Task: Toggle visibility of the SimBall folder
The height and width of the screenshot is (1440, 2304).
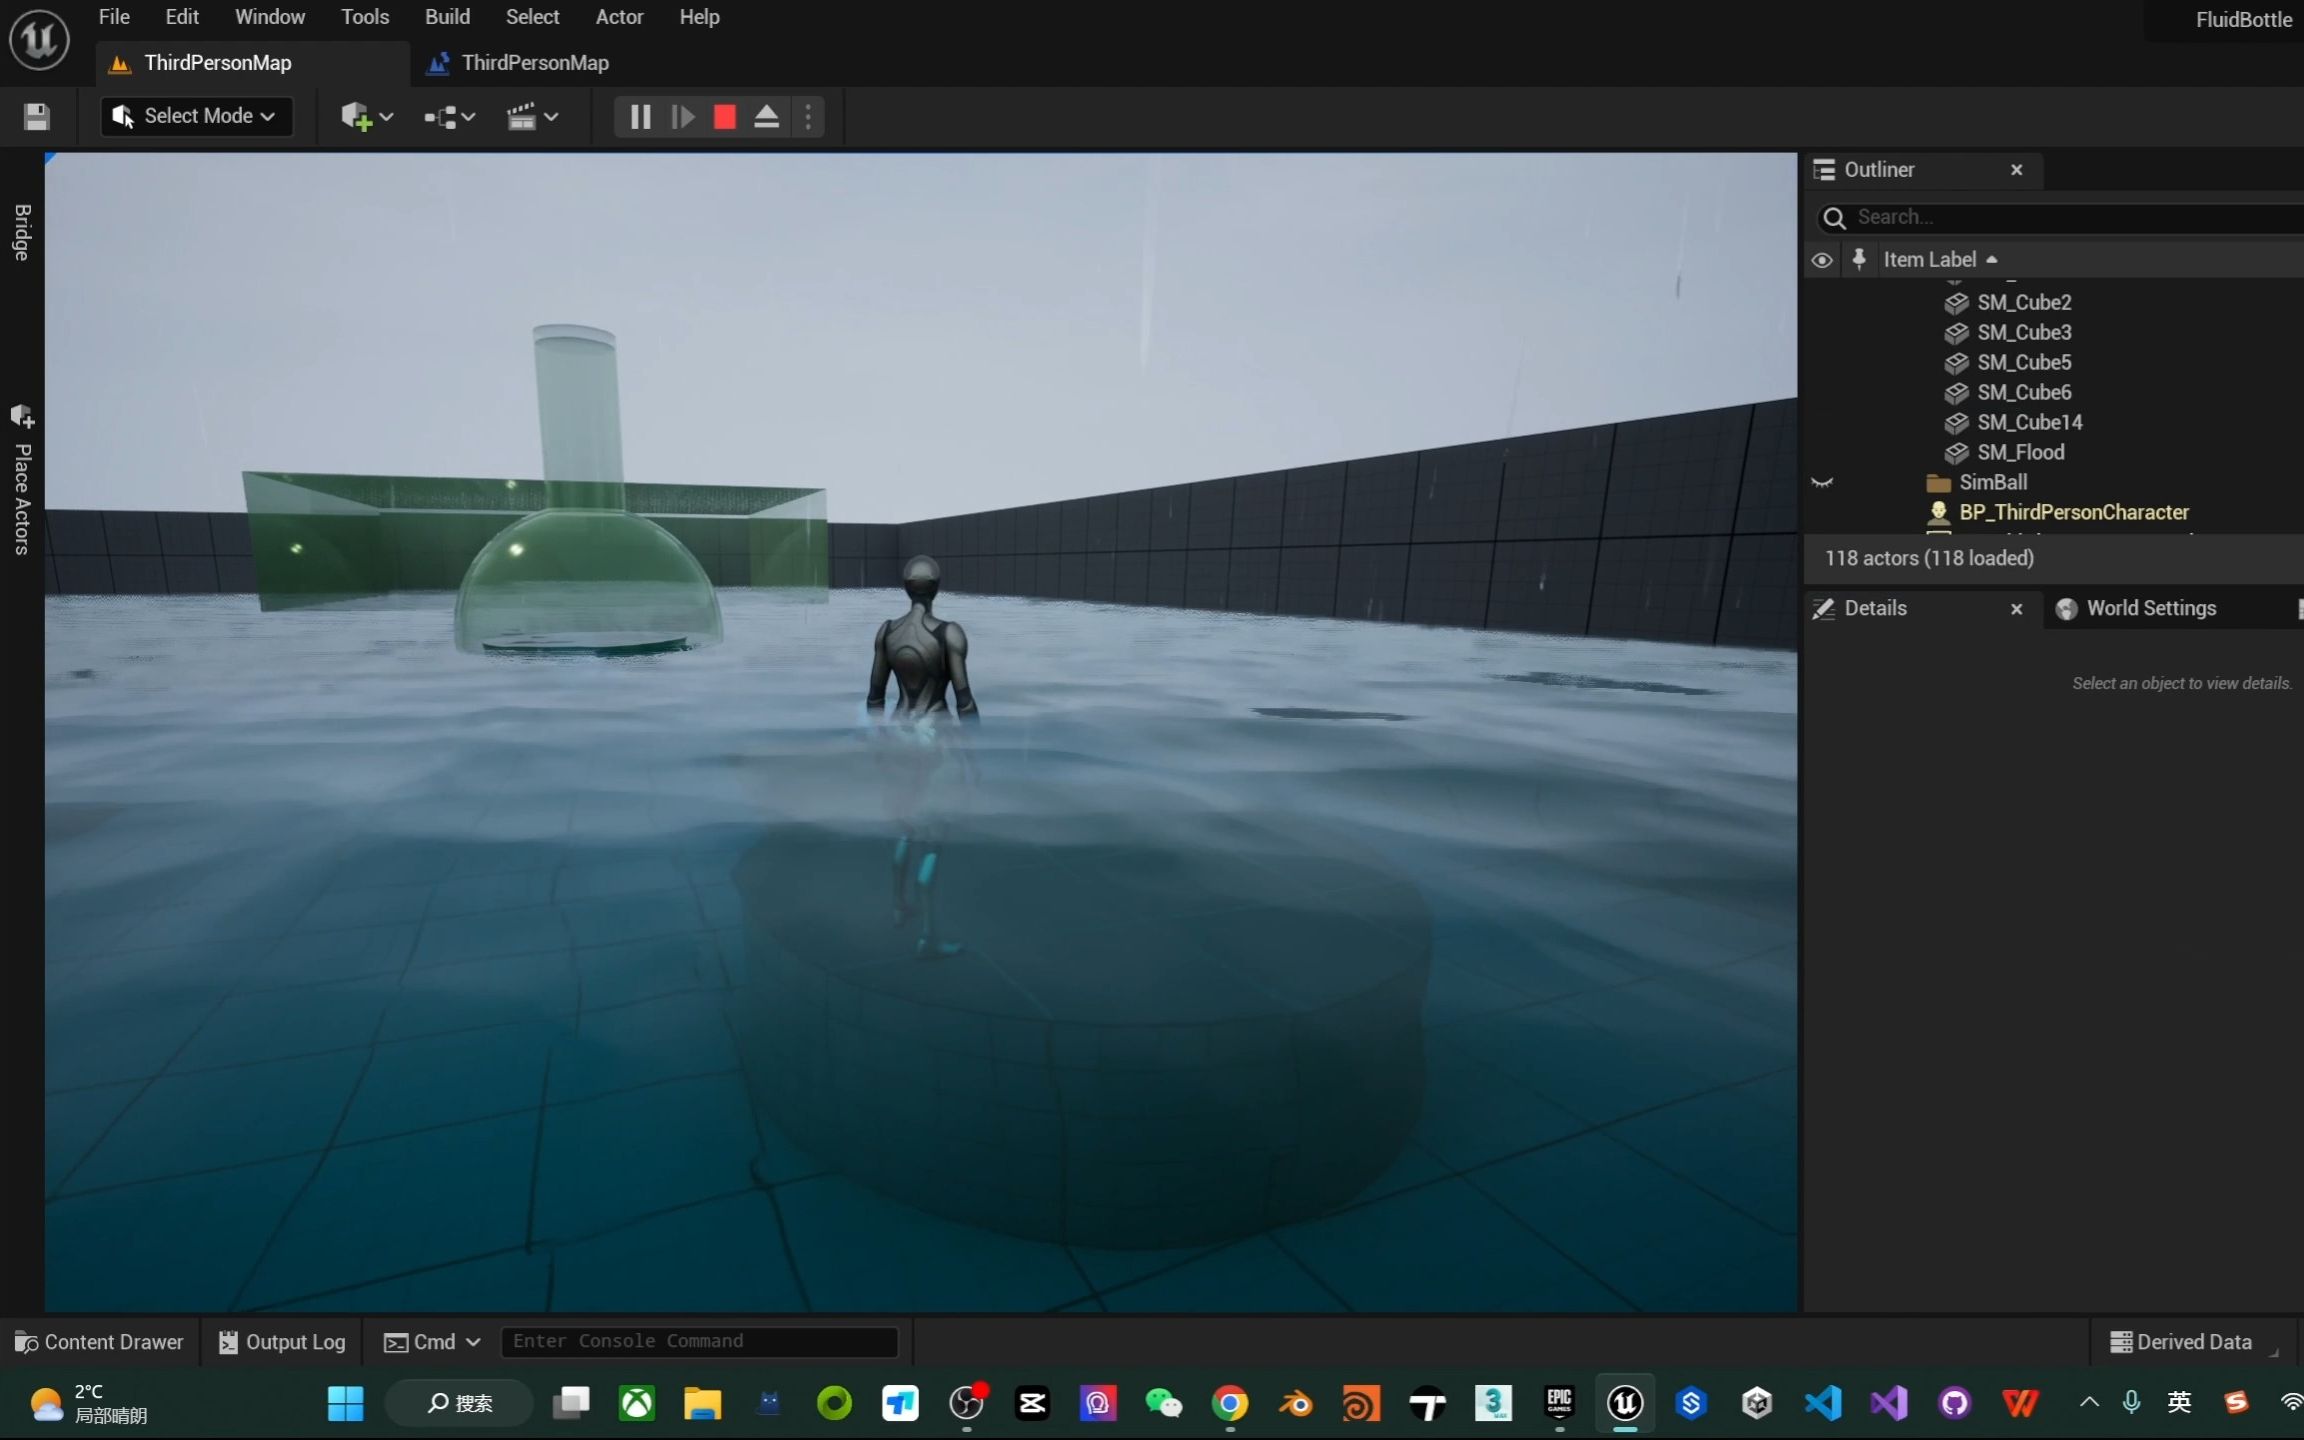Action: pos(1822,483)
